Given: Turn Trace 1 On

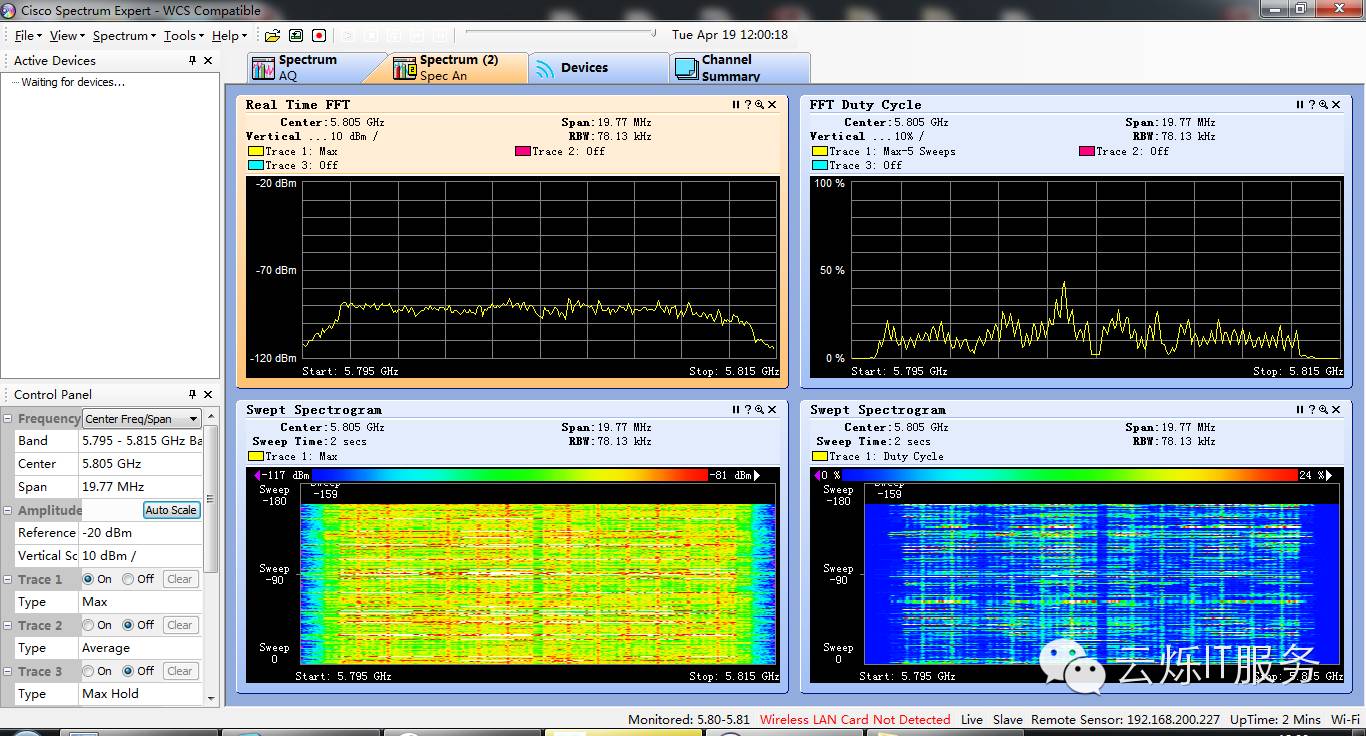Looking at the screenshot, I should (x=88, y=579).
